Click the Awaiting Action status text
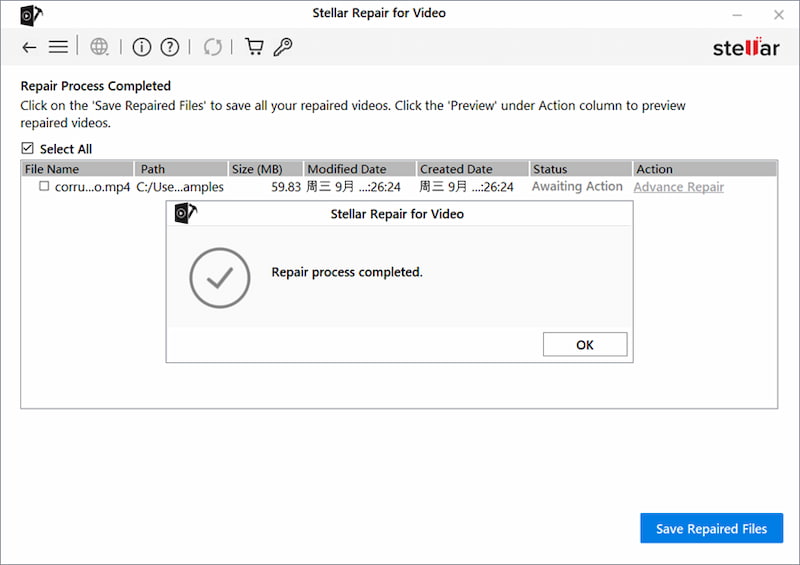This screenshot has width=800, height=565. tap(577, 186)
